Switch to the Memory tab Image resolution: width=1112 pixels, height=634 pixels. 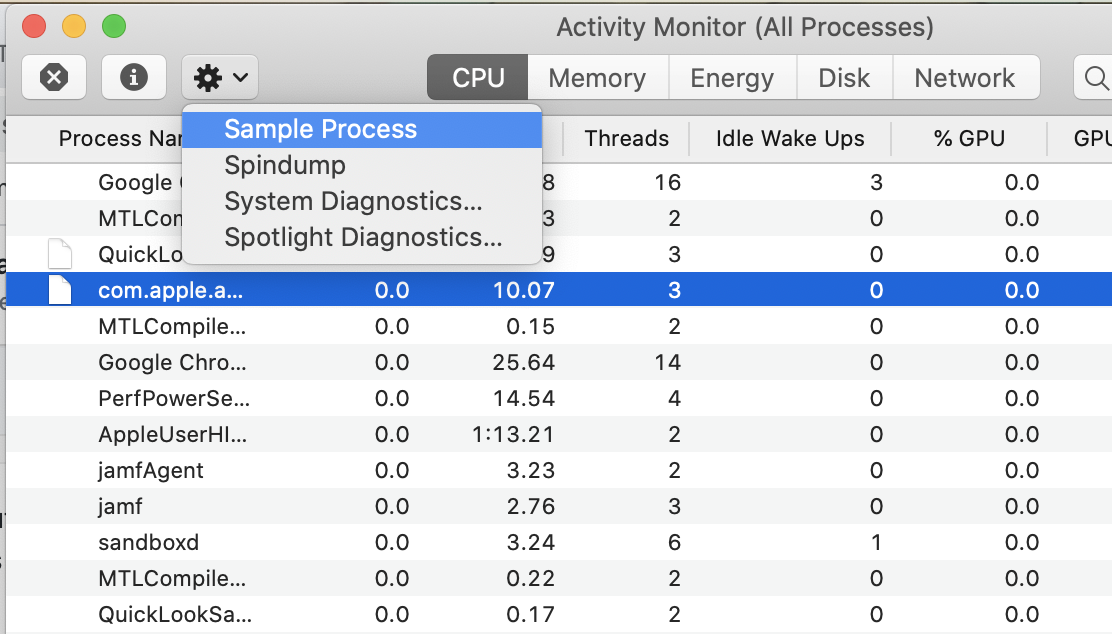(x=598, y=77)
